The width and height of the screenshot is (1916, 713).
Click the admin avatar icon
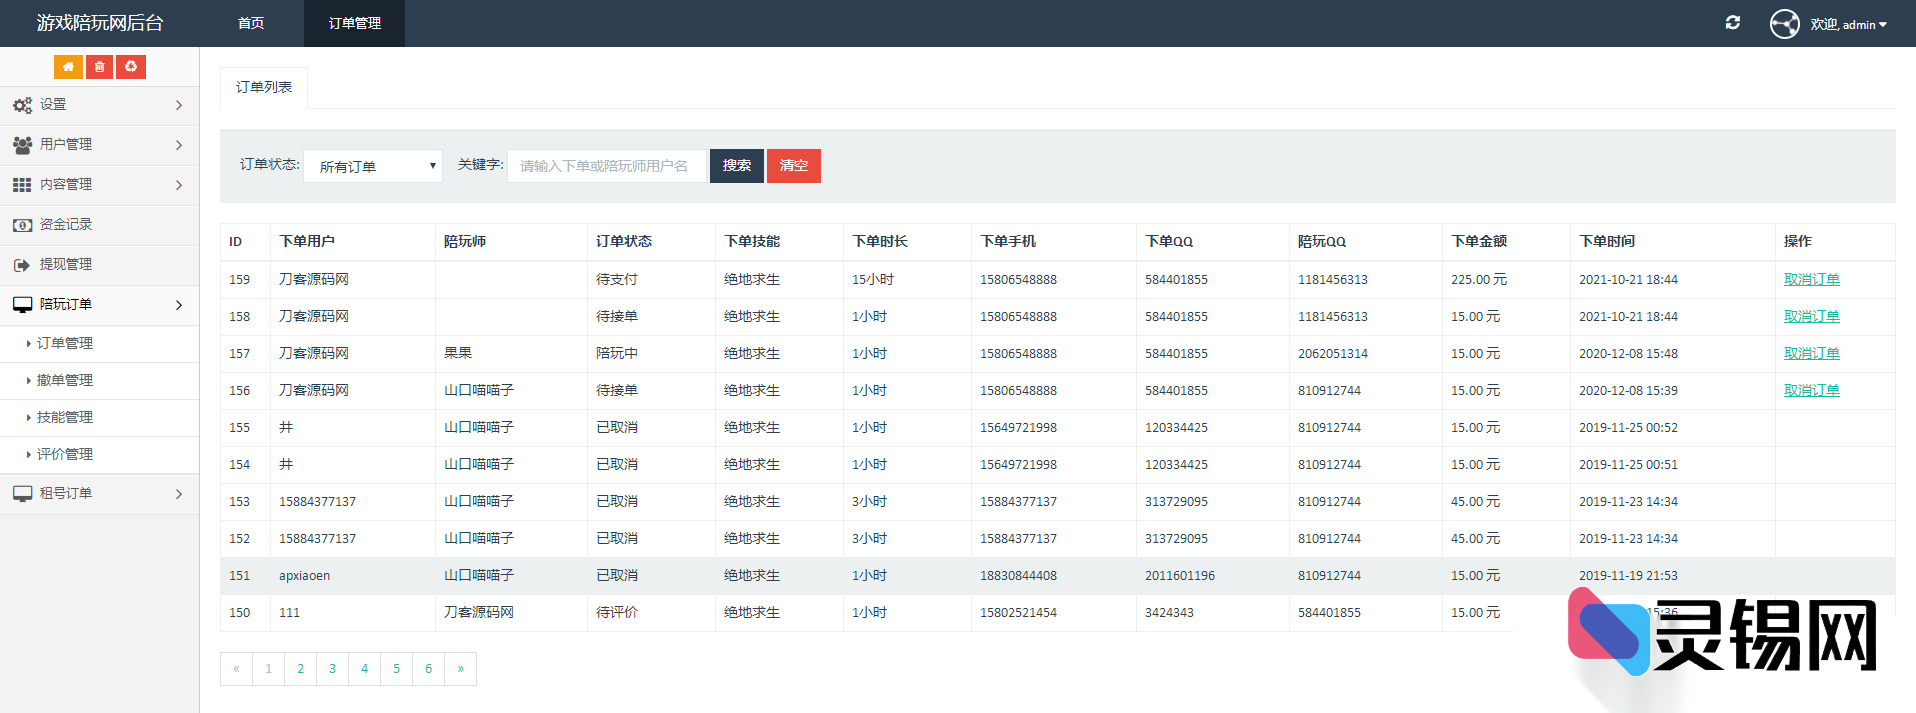[1784, 24]
